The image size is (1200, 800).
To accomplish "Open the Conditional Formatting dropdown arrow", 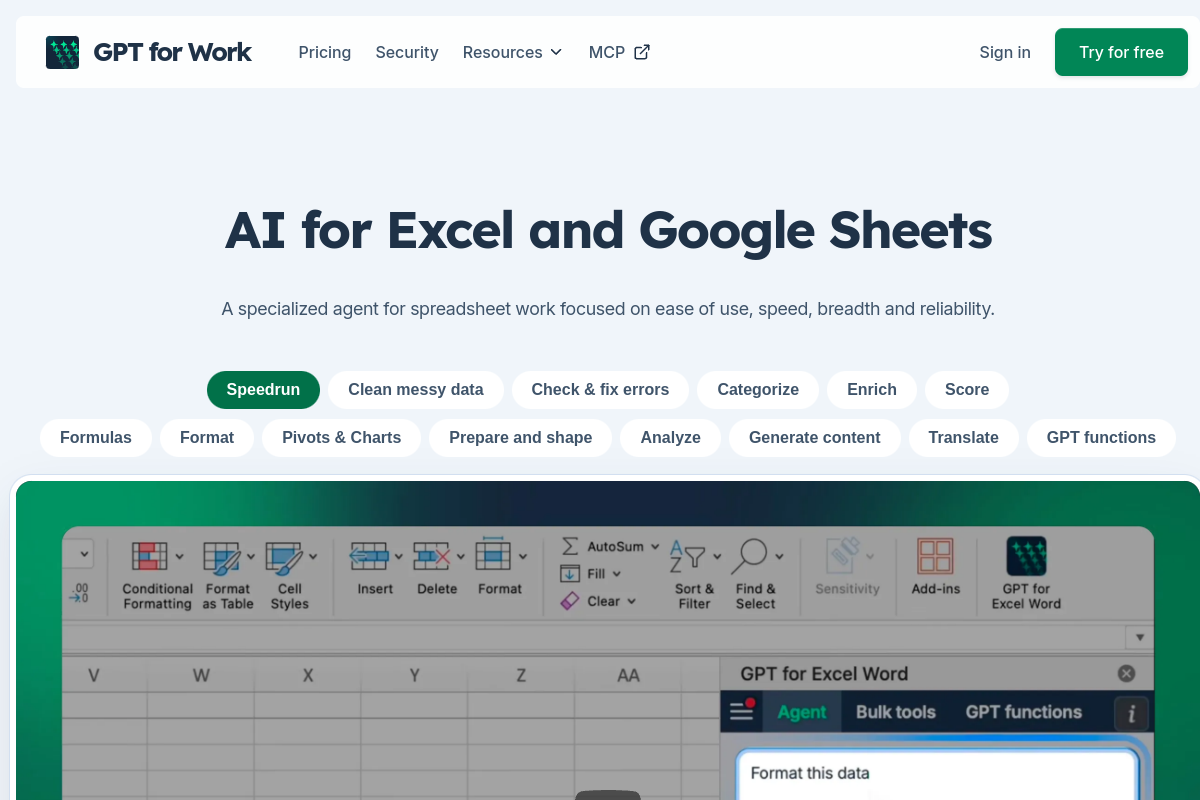I will pyautogui.click(x=180, y=556).
